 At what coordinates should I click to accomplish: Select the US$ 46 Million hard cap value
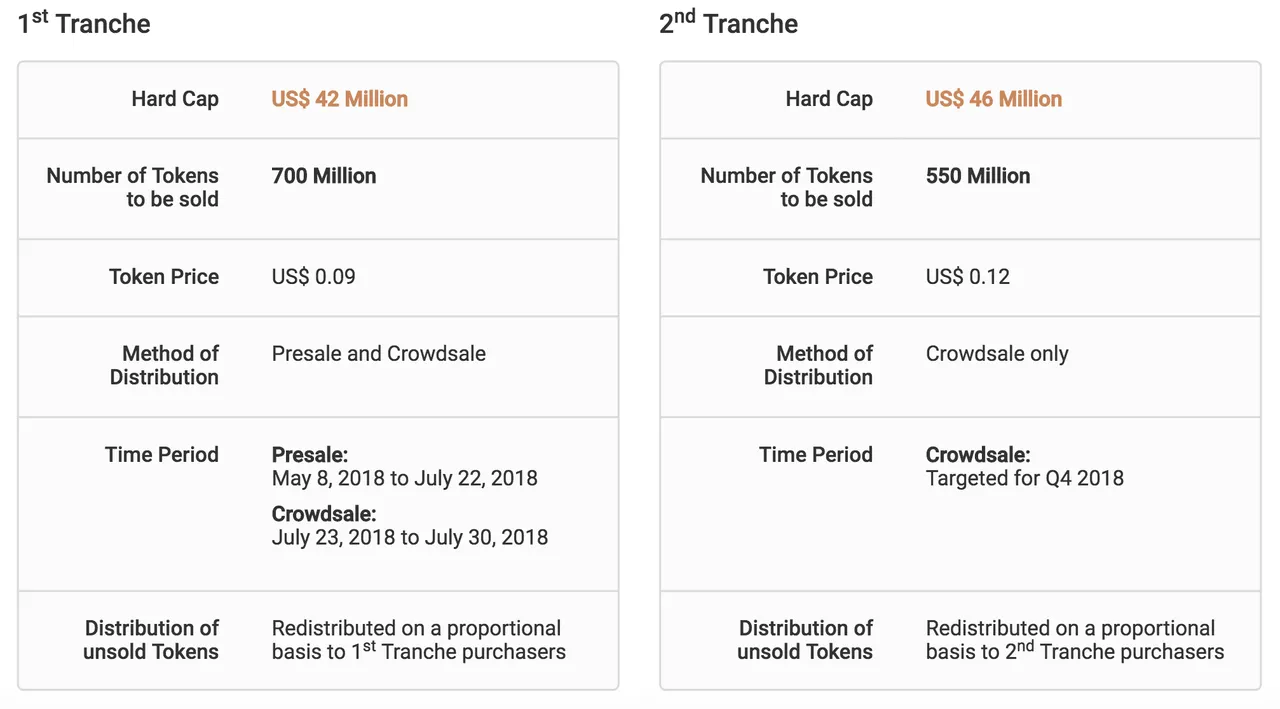click(x=994, y=99)
